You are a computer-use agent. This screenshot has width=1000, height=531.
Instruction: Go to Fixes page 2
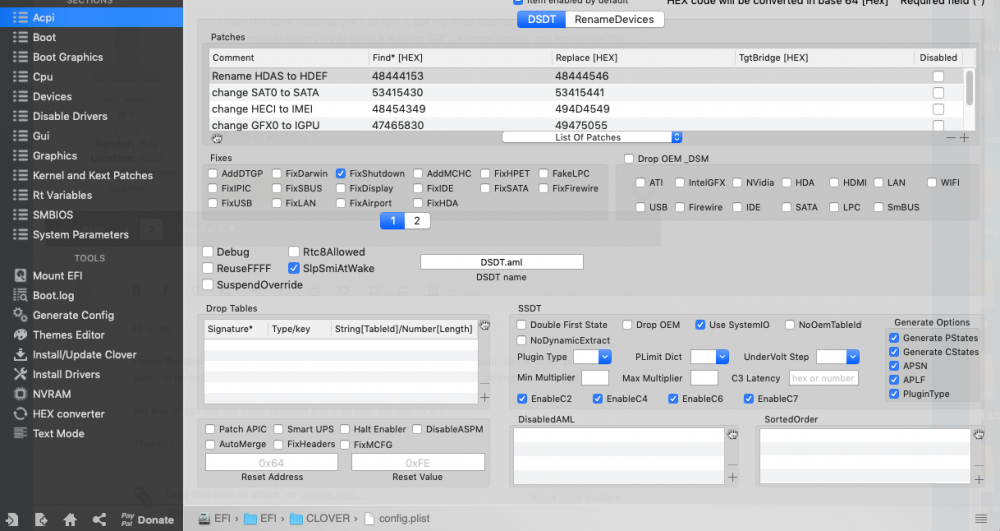point(417,221)
